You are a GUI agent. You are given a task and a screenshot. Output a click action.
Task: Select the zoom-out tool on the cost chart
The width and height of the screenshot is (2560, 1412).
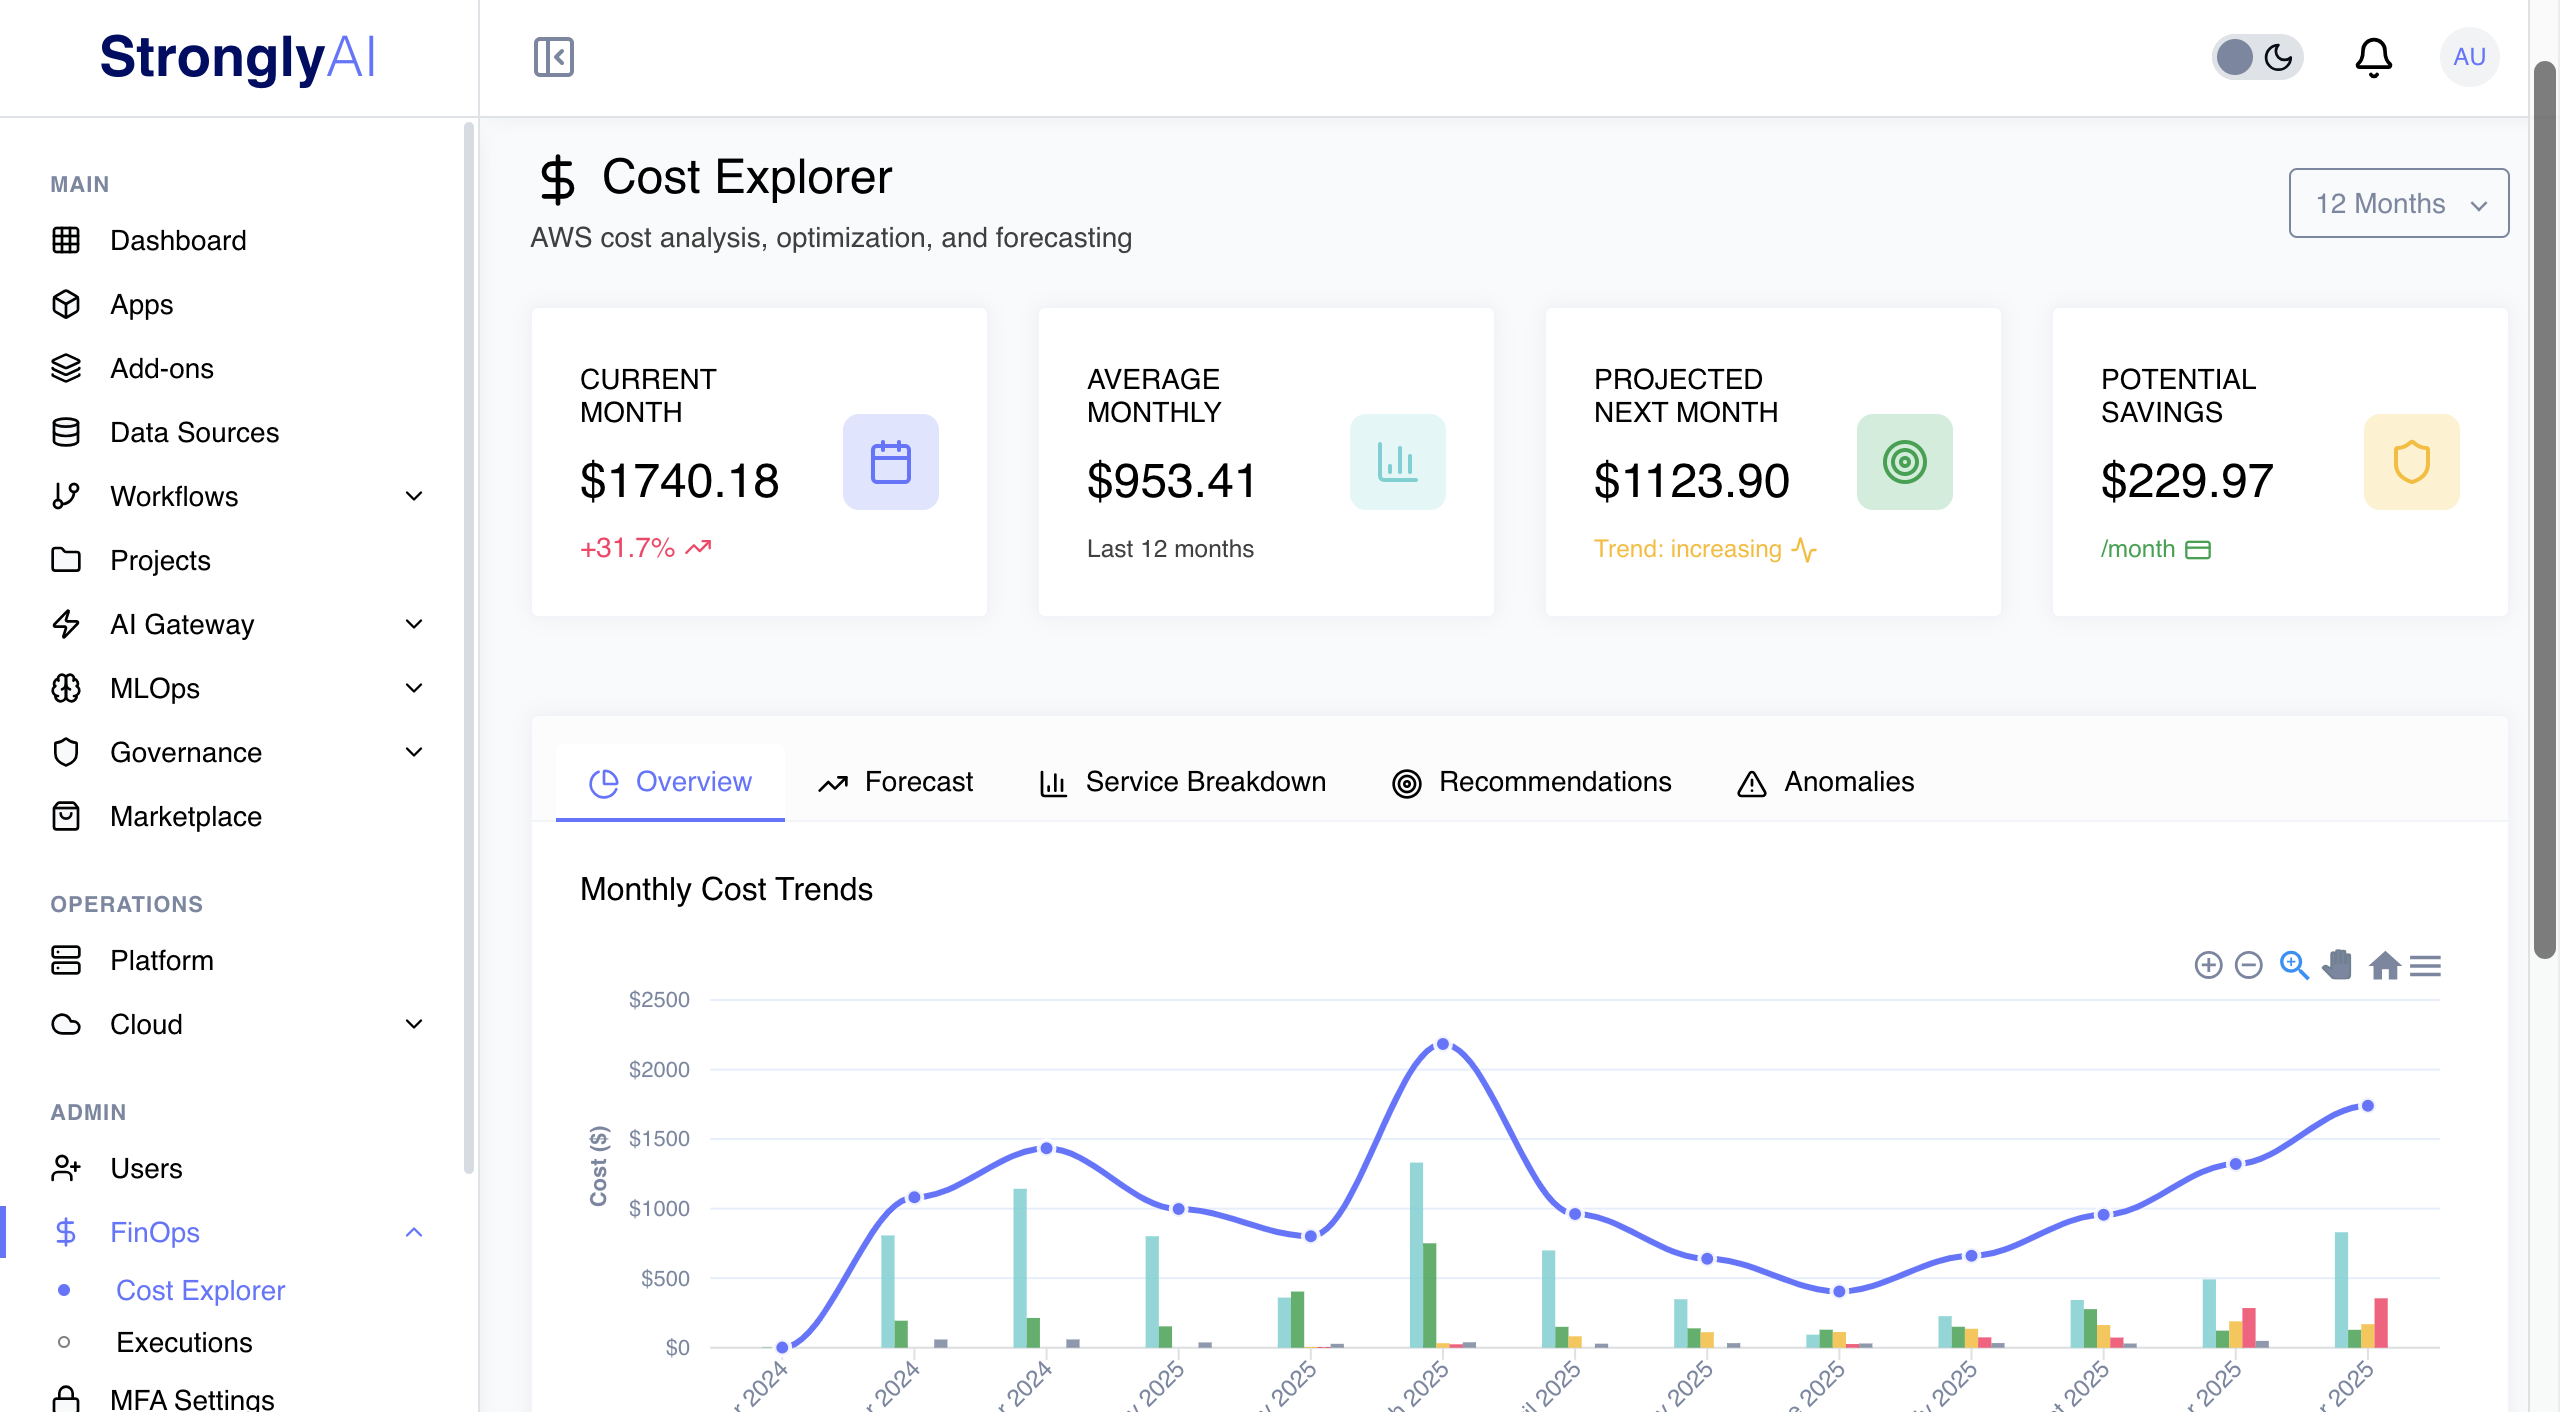(x=2249, y=966)
